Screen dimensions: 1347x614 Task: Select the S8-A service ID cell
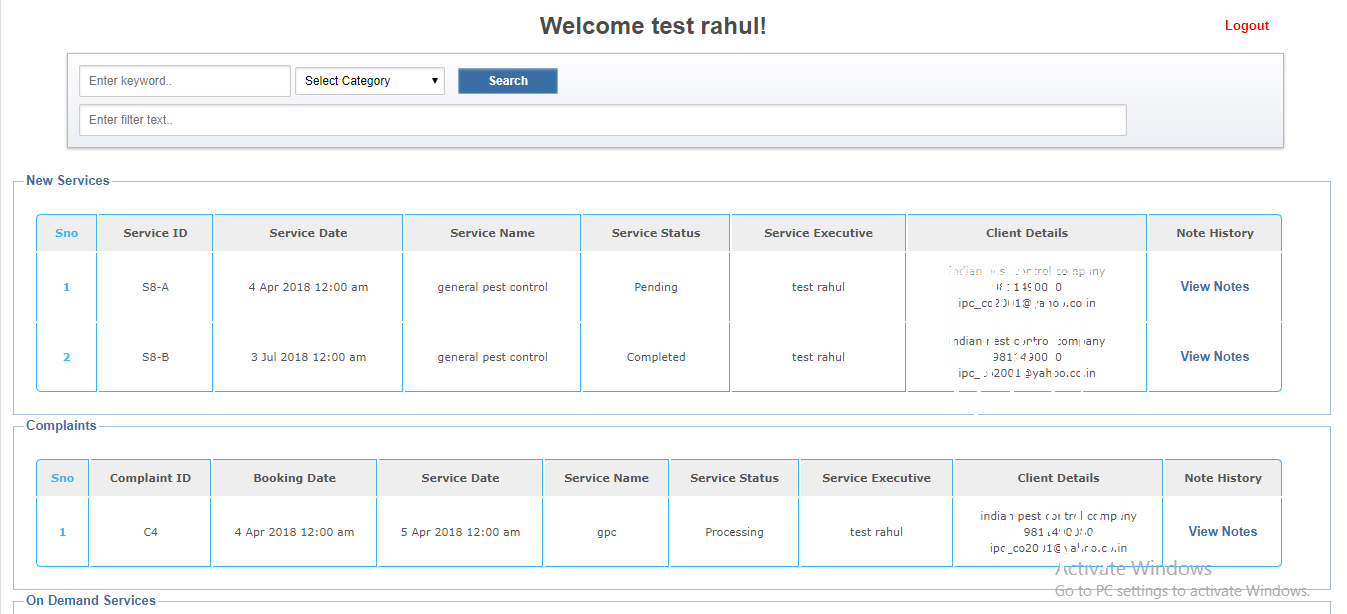(x=155, y=287)
